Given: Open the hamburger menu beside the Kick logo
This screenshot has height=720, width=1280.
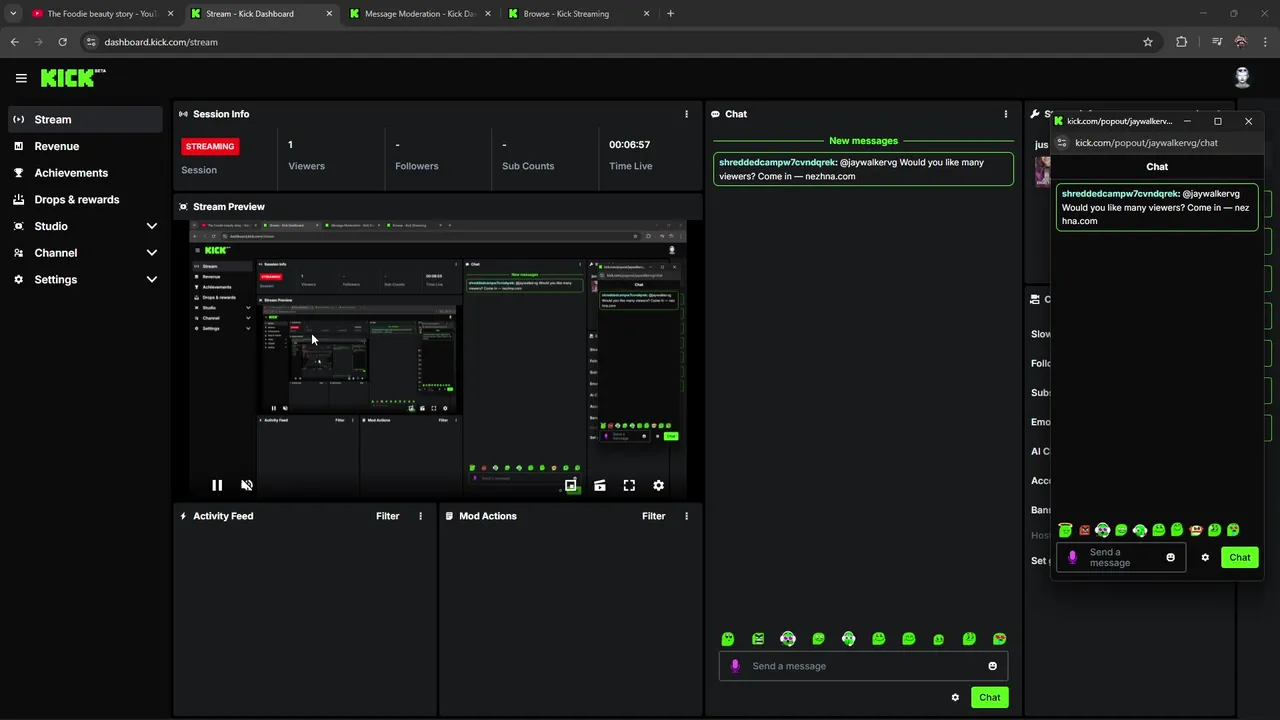Looking at the screenshot, I should pyautogui.click(x=21, y=78).
